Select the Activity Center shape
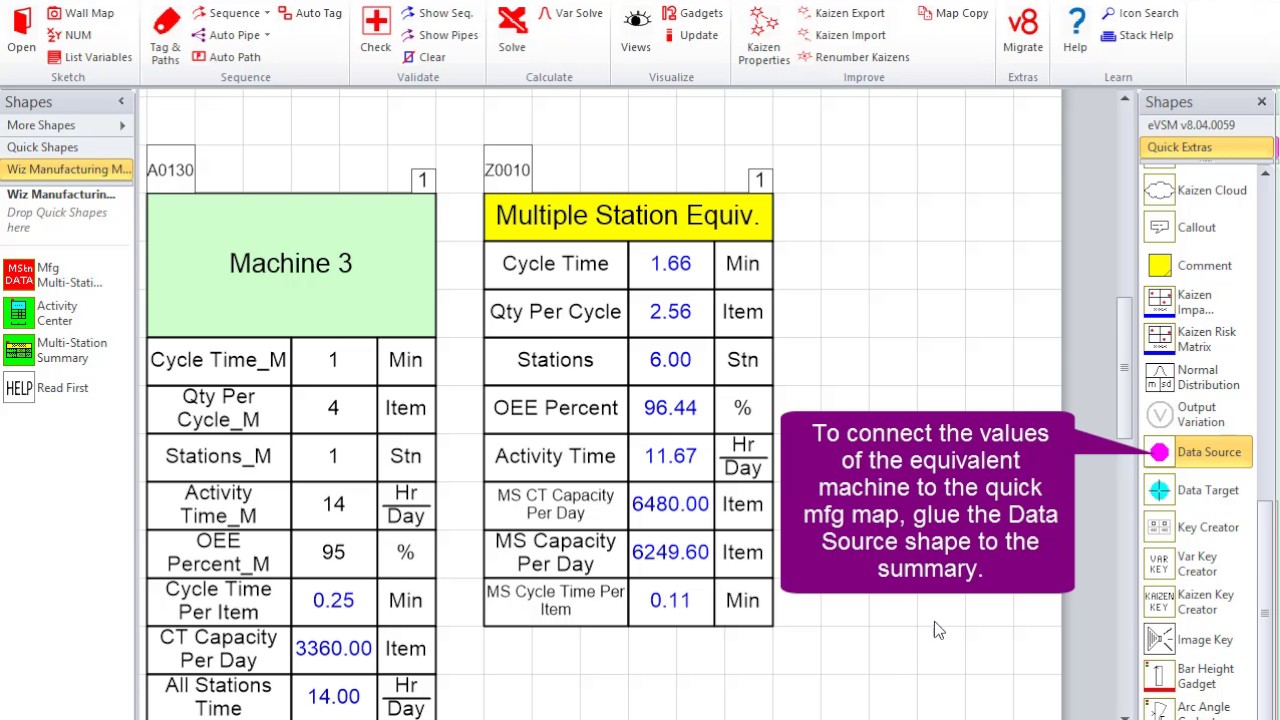This screenshot has width=1280, height=720. 41,313
